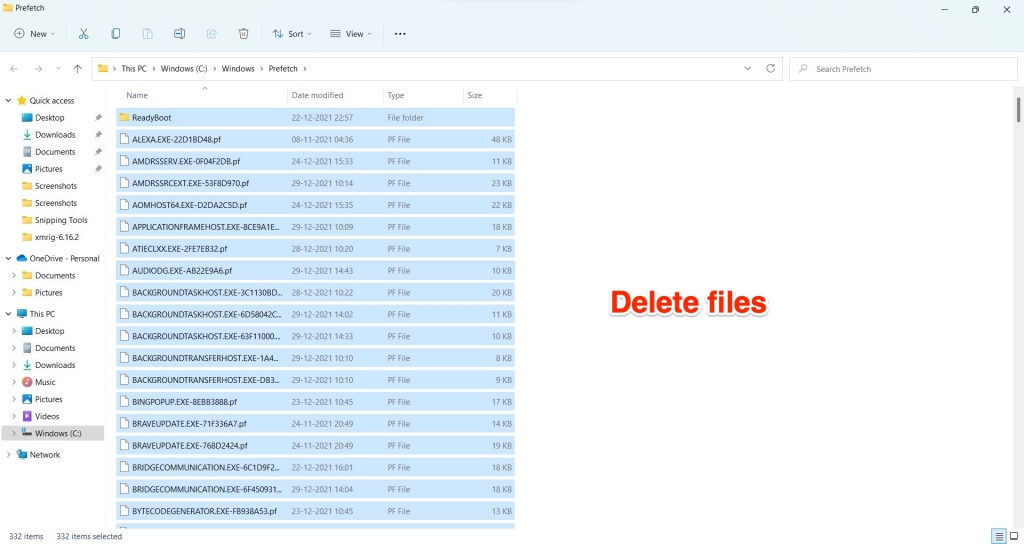Switch to large thumbnails view icon
The height and width of the screenshot is (544, 1024).
click(x=1014, y=536)
